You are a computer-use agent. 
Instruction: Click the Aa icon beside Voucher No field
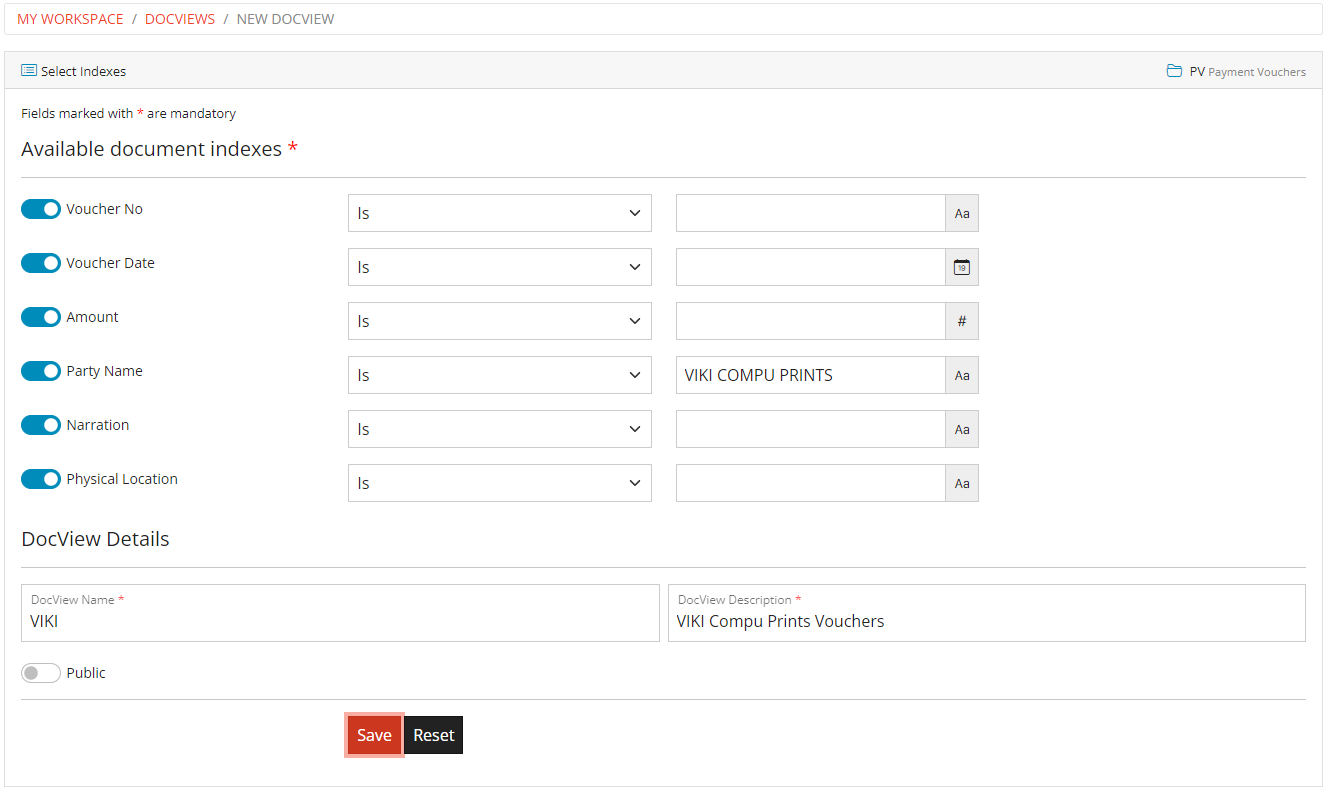(961, 213)
